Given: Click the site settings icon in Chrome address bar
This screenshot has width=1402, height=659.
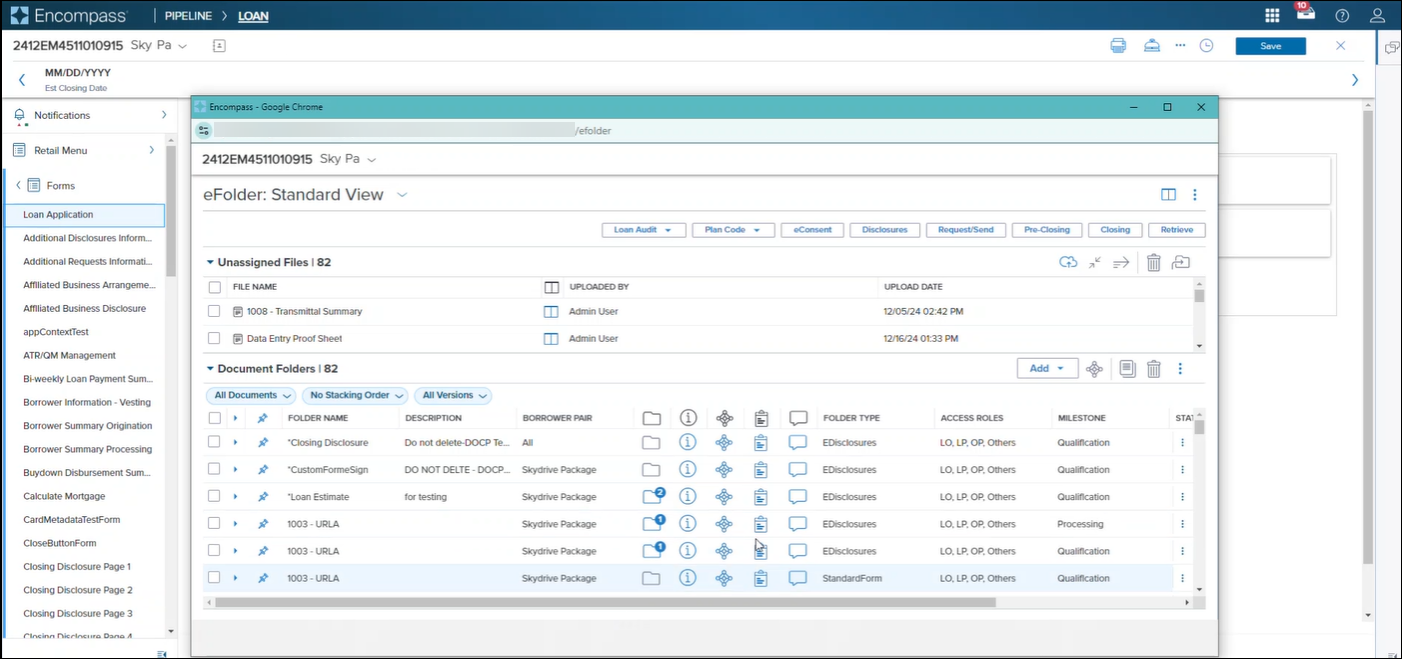Looking at the screenshot, I should (204, 130).
